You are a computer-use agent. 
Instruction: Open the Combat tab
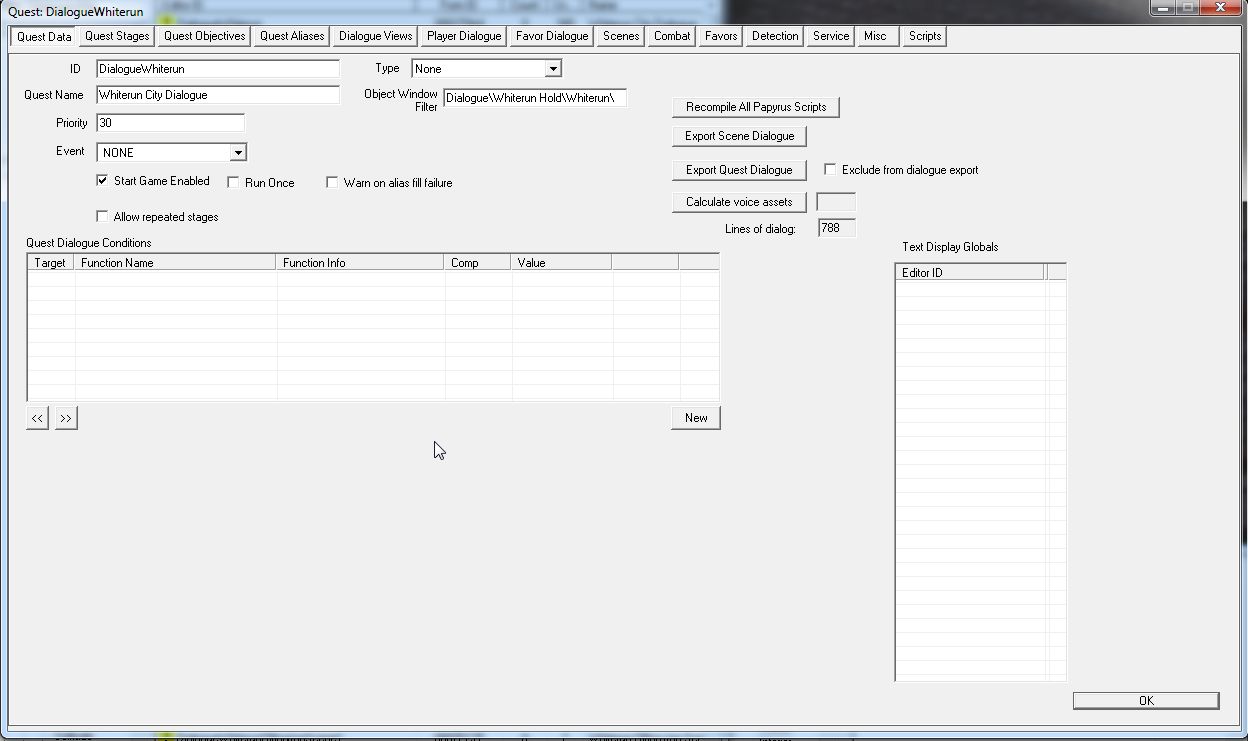(672, 36)
